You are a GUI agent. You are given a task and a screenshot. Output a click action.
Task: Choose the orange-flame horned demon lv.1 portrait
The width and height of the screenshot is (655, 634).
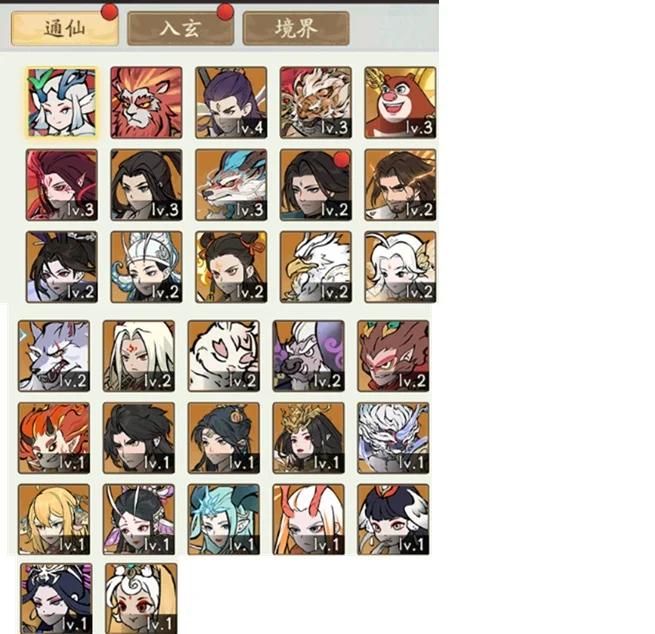tap(54, 438)
